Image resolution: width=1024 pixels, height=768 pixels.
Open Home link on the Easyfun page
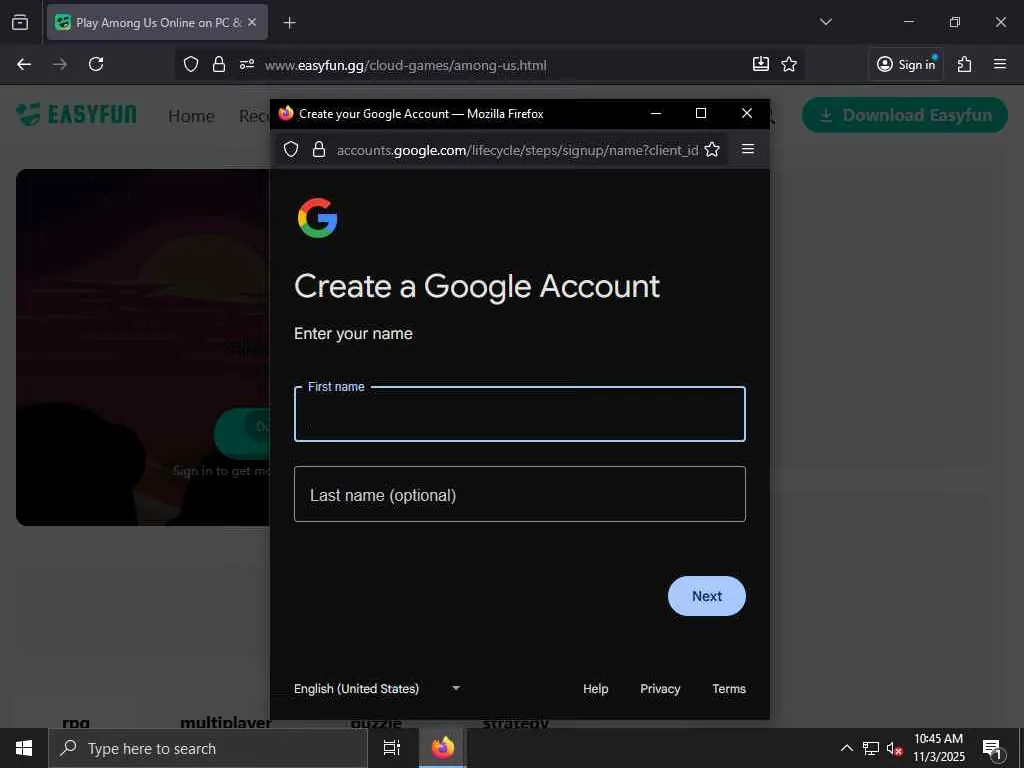[x=191, y=116]
